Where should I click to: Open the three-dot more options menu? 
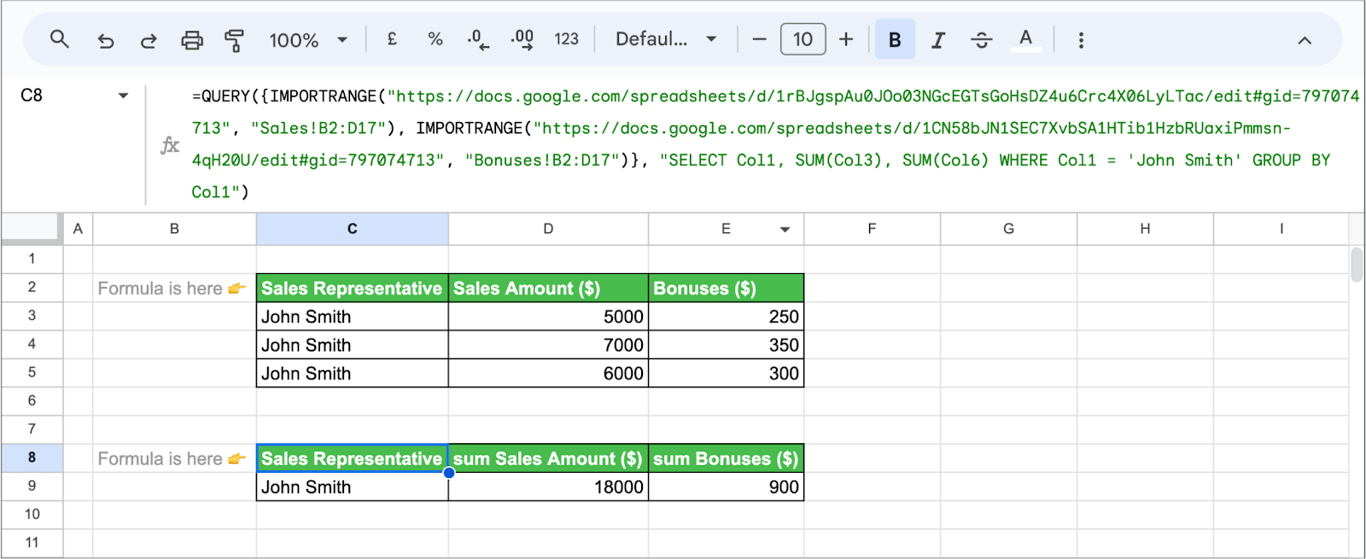(1081, 40)
